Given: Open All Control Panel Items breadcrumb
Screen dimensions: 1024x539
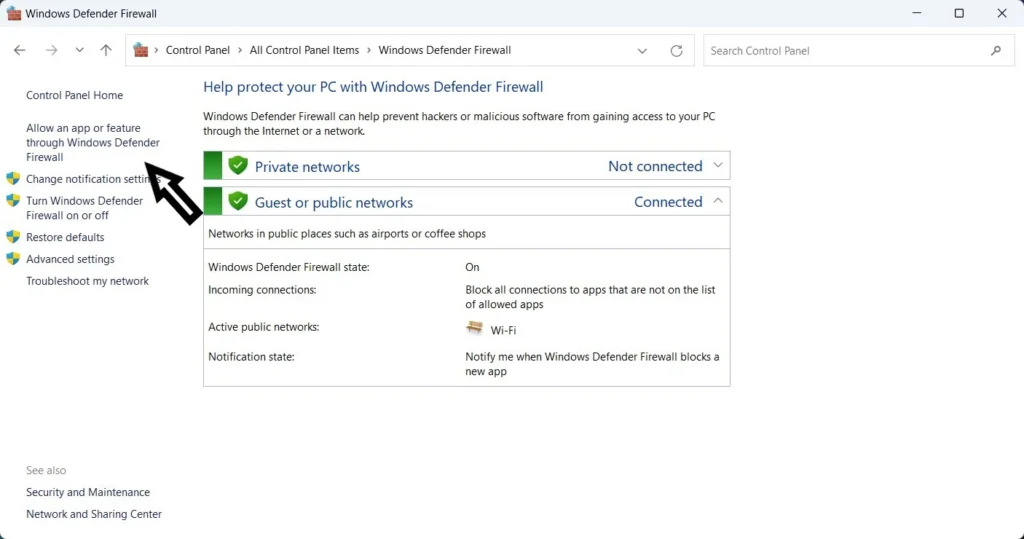Looking at the screenshot, I should [304, 50].
